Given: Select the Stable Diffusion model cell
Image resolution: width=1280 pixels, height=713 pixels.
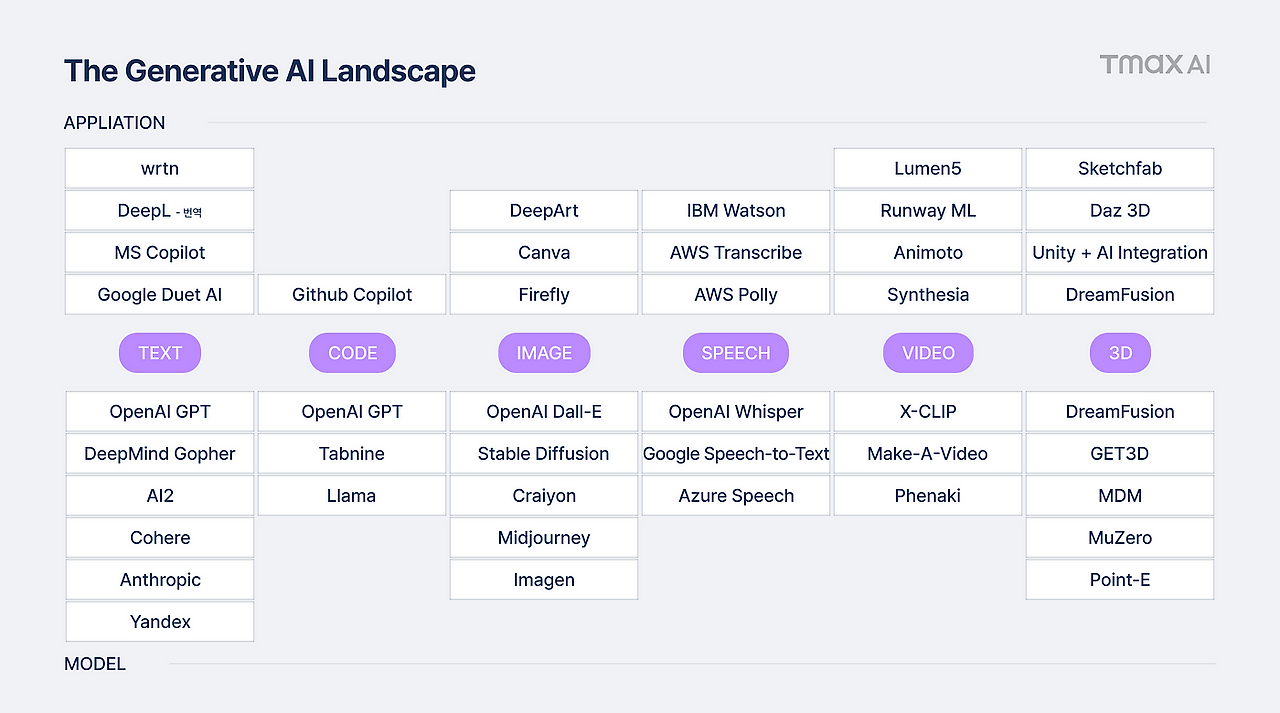Looking at the screenshot, I should click(544, 454).
